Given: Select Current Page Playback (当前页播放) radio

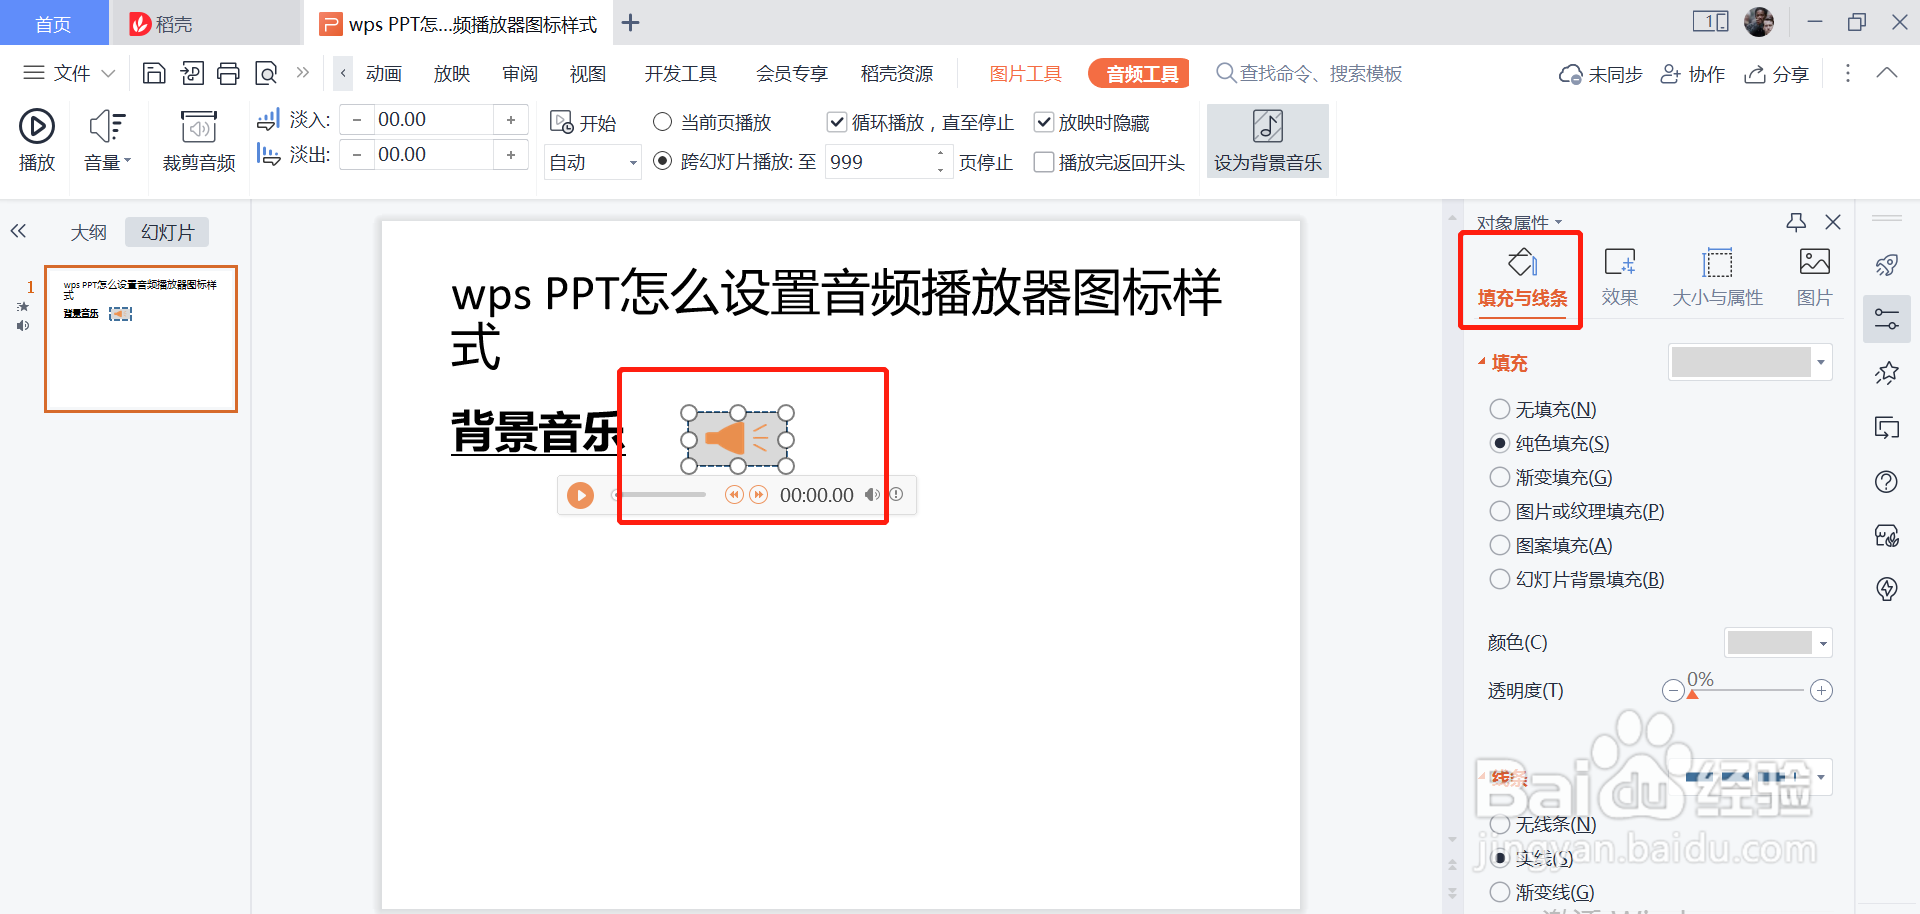Looking at the screenshot, I should (662, 122).
